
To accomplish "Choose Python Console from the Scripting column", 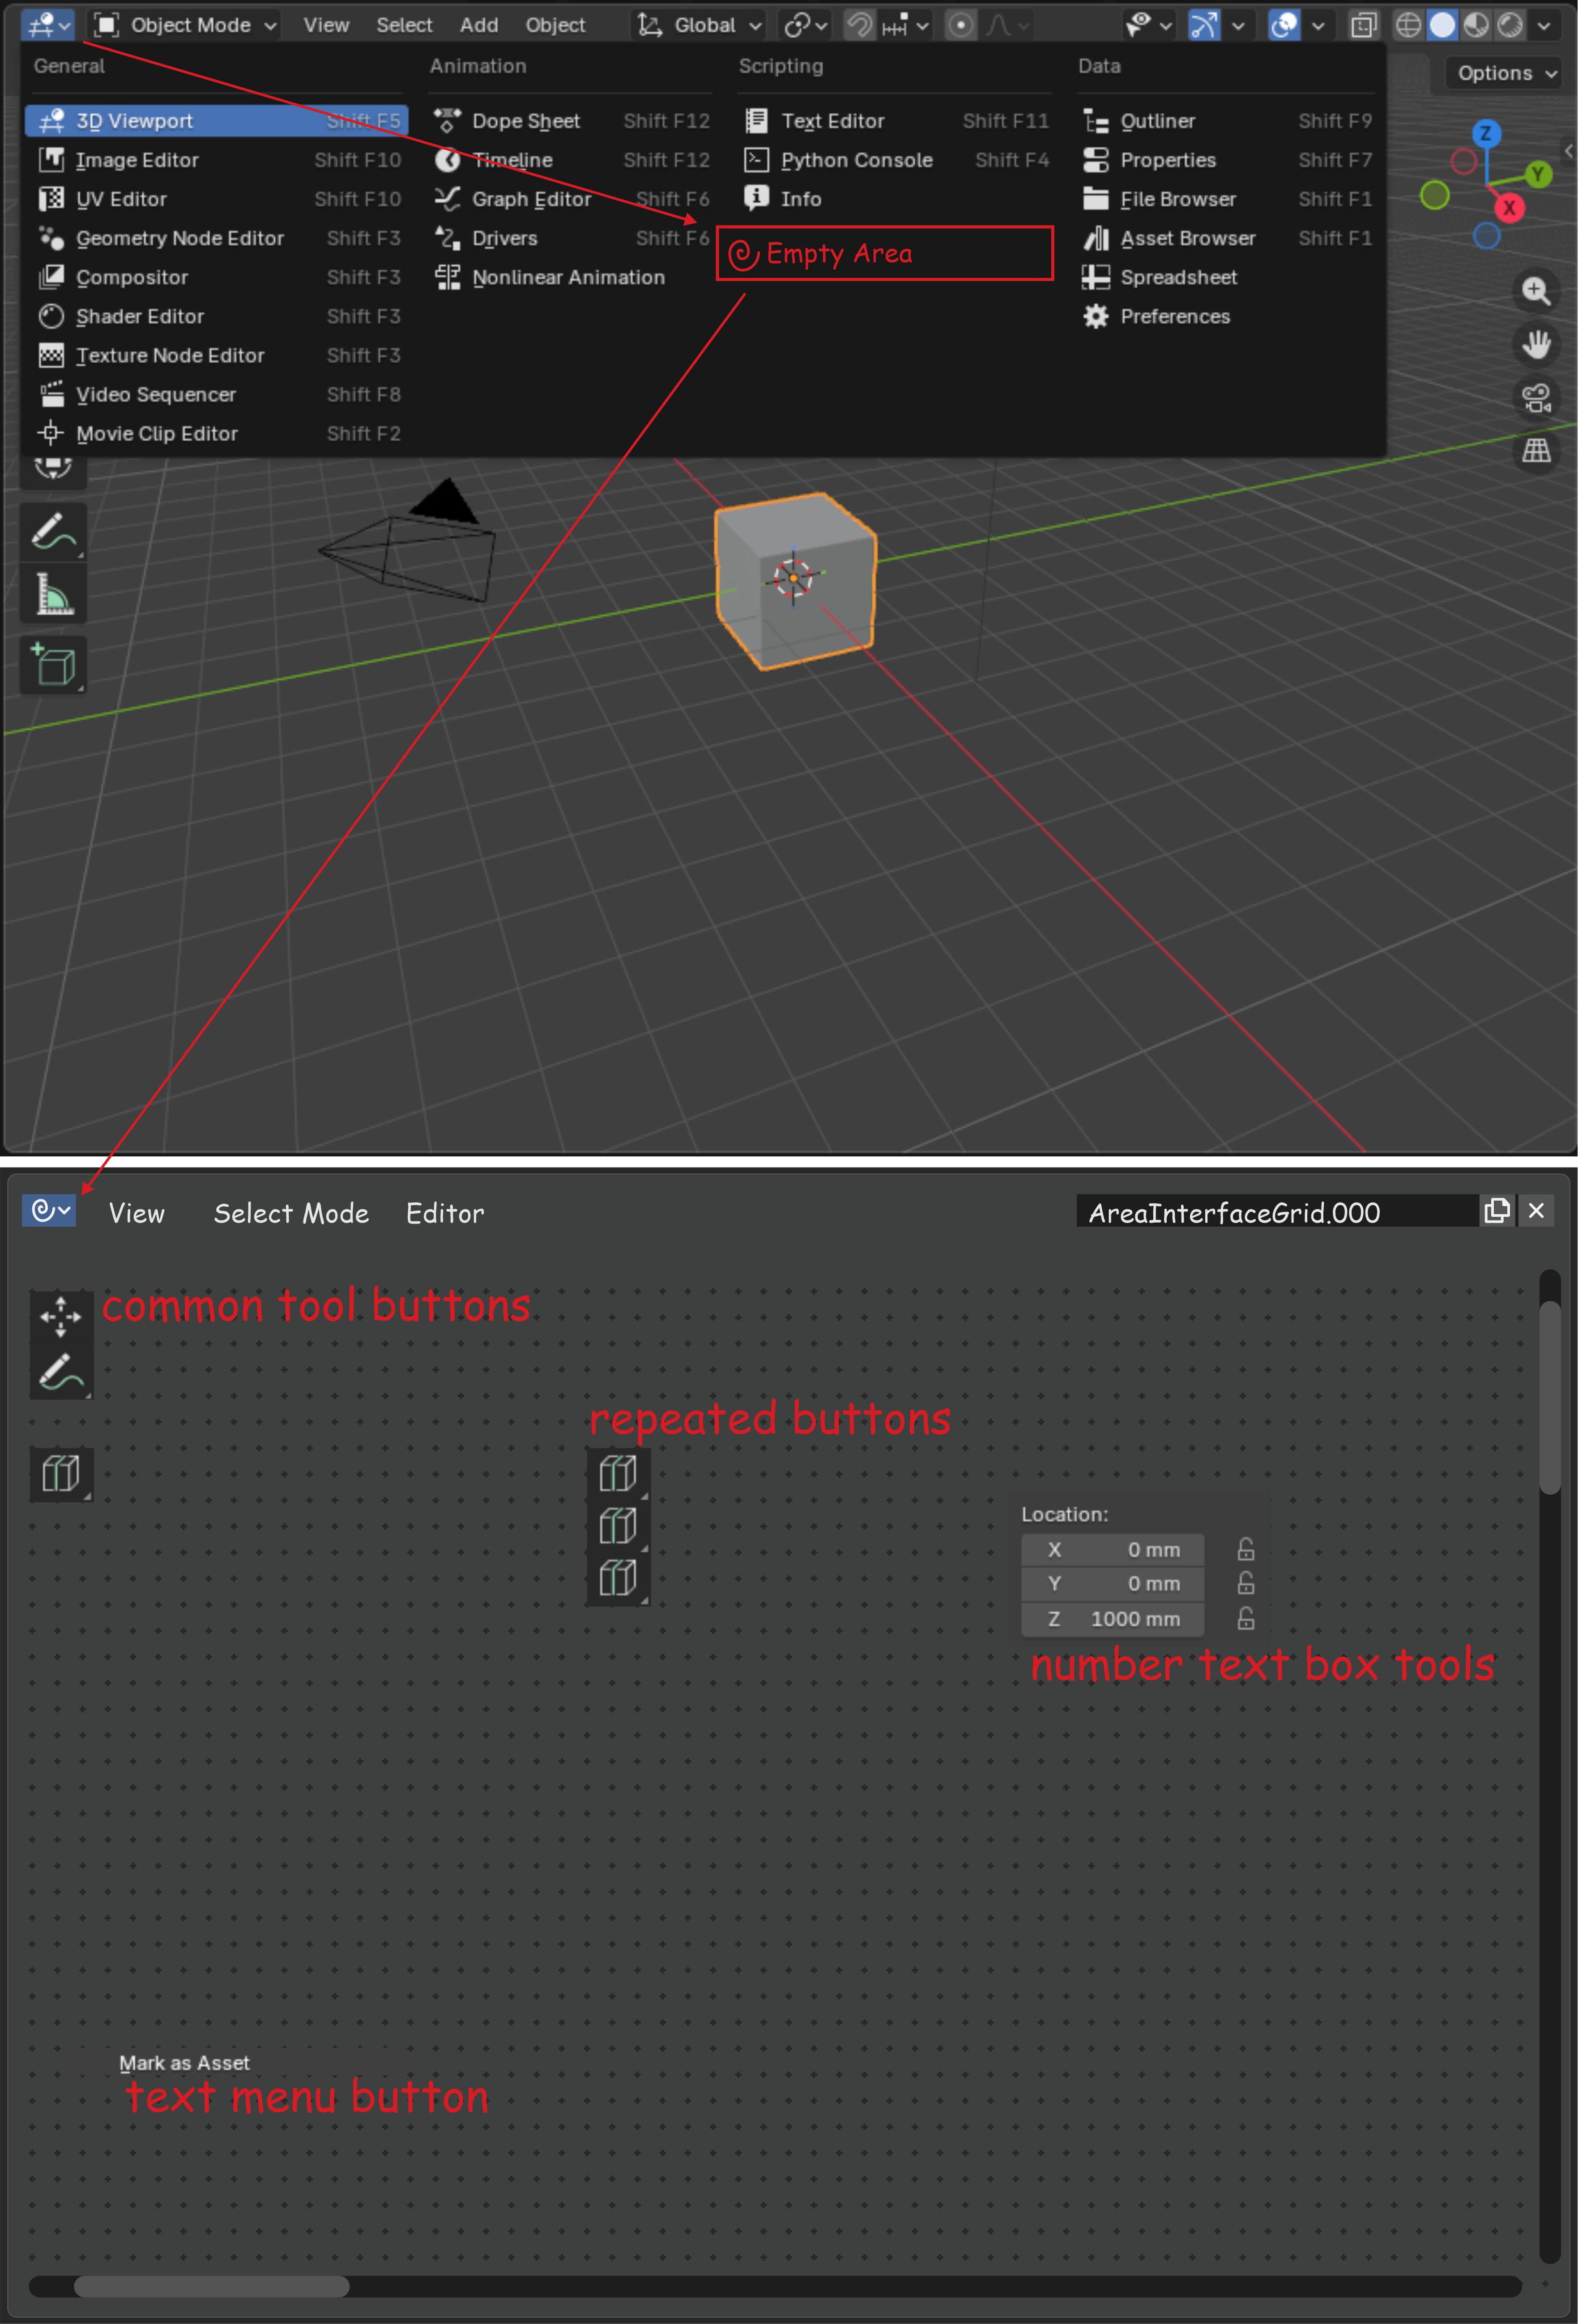I will [x=895, y=160].
